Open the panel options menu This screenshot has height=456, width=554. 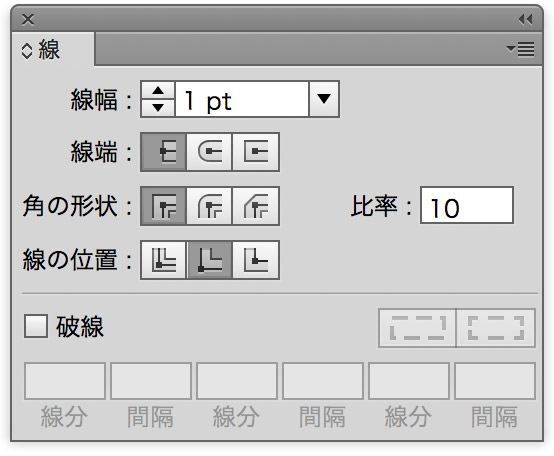(x=520, y=49)
